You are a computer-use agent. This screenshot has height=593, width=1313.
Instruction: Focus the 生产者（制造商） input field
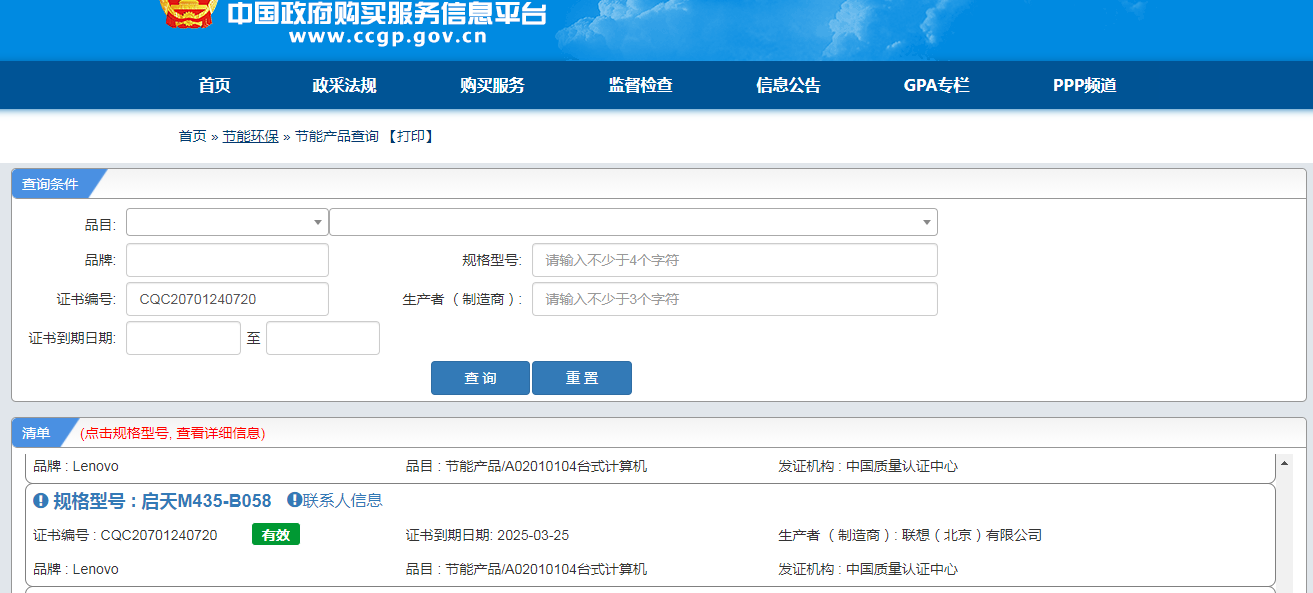(735, 299)
